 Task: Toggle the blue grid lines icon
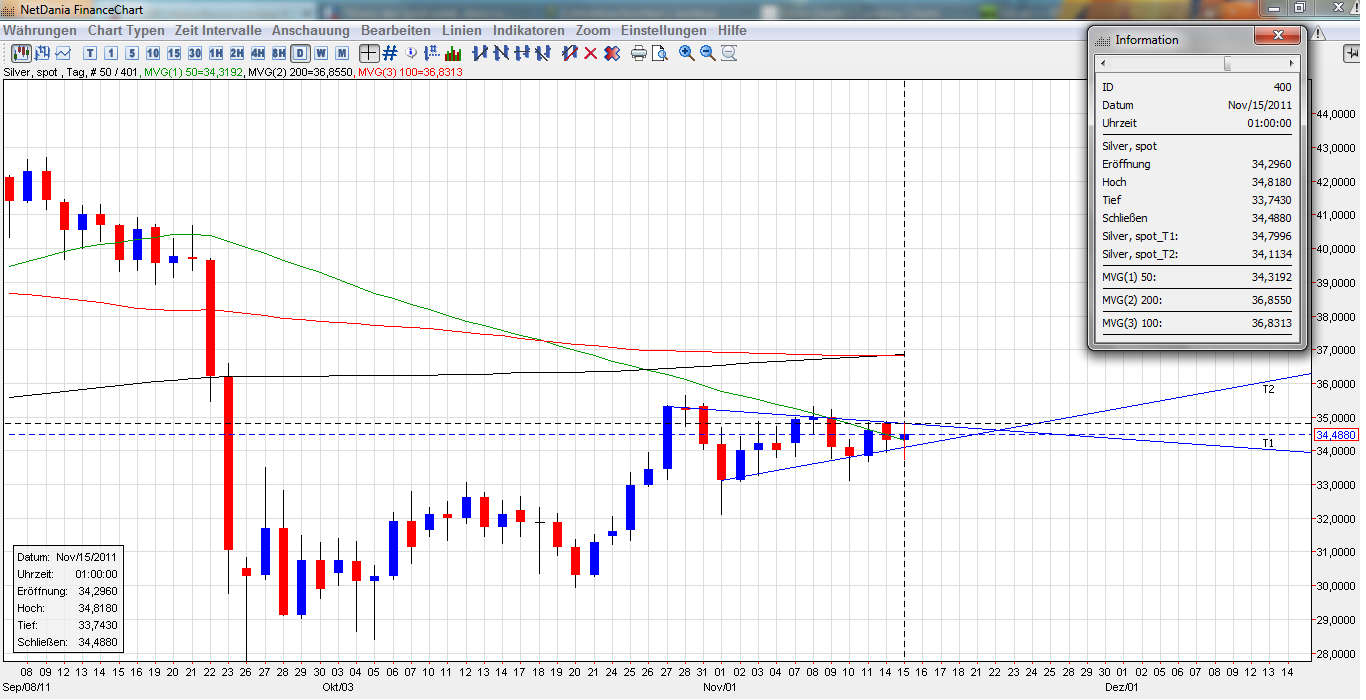(x=390, y=53)
